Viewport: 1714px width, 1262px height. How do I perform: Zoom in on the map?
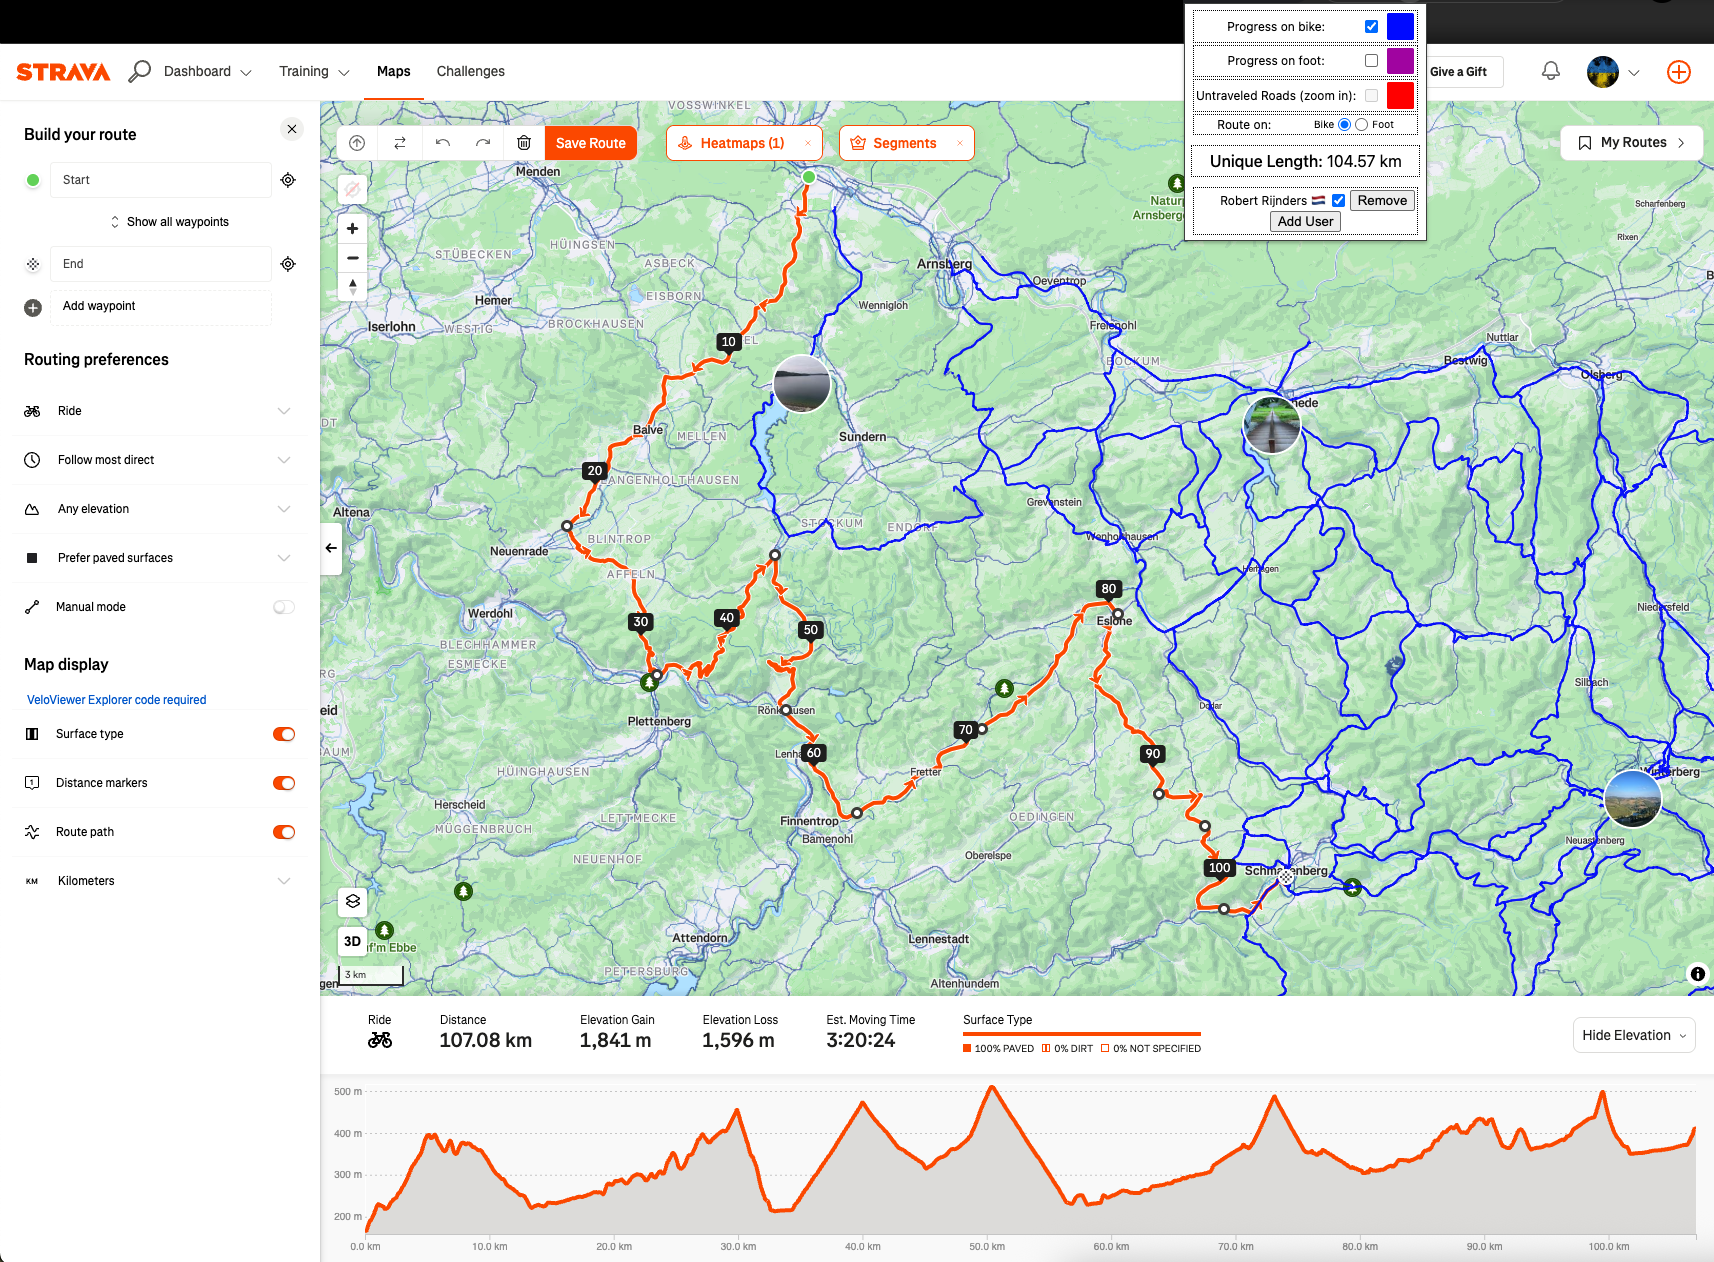pos(353,229)
